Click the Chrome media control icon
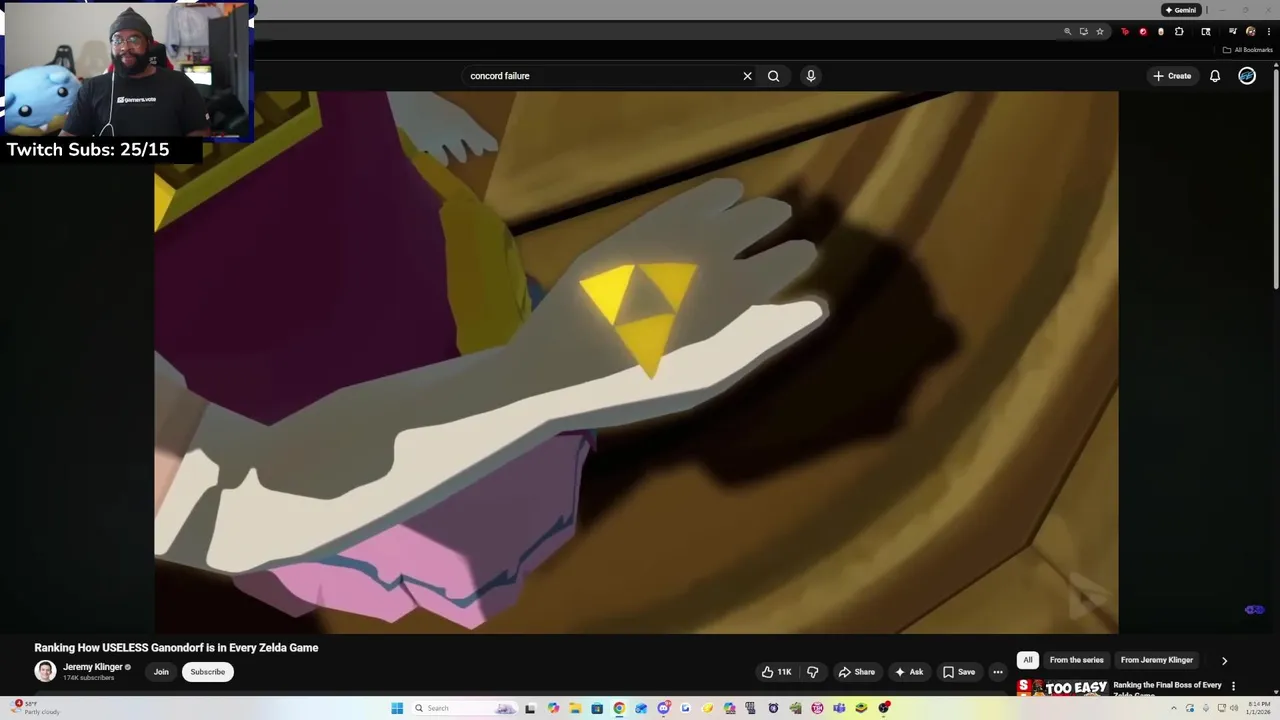The height and width of the screenshot is (720, 1280). (1232, 31)
